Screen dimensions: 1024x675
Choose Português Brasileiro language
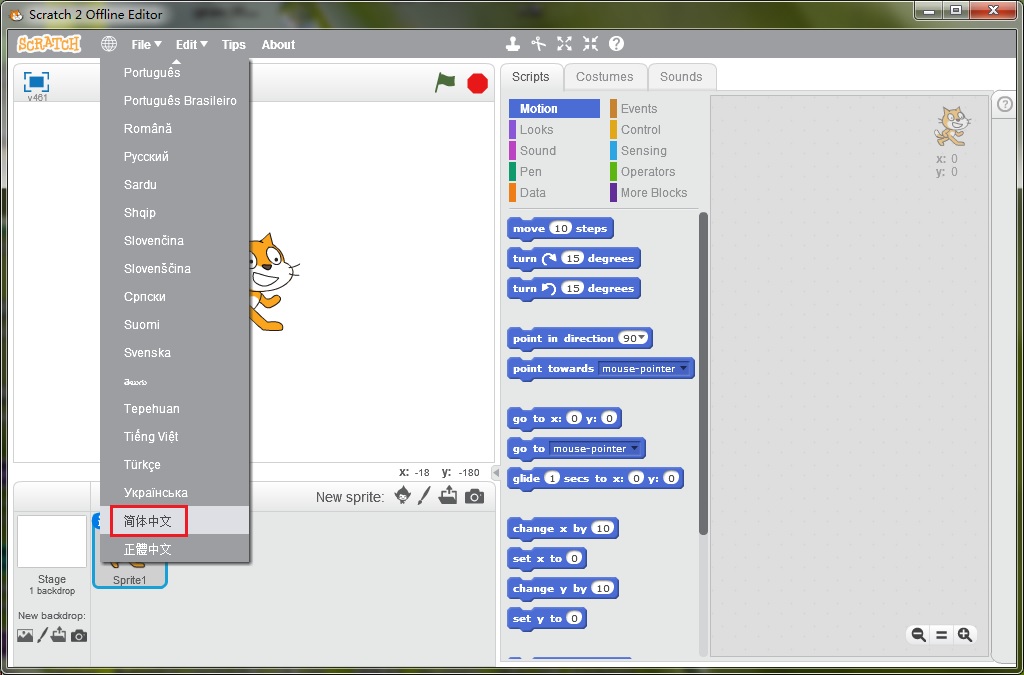tap(175, 101)
